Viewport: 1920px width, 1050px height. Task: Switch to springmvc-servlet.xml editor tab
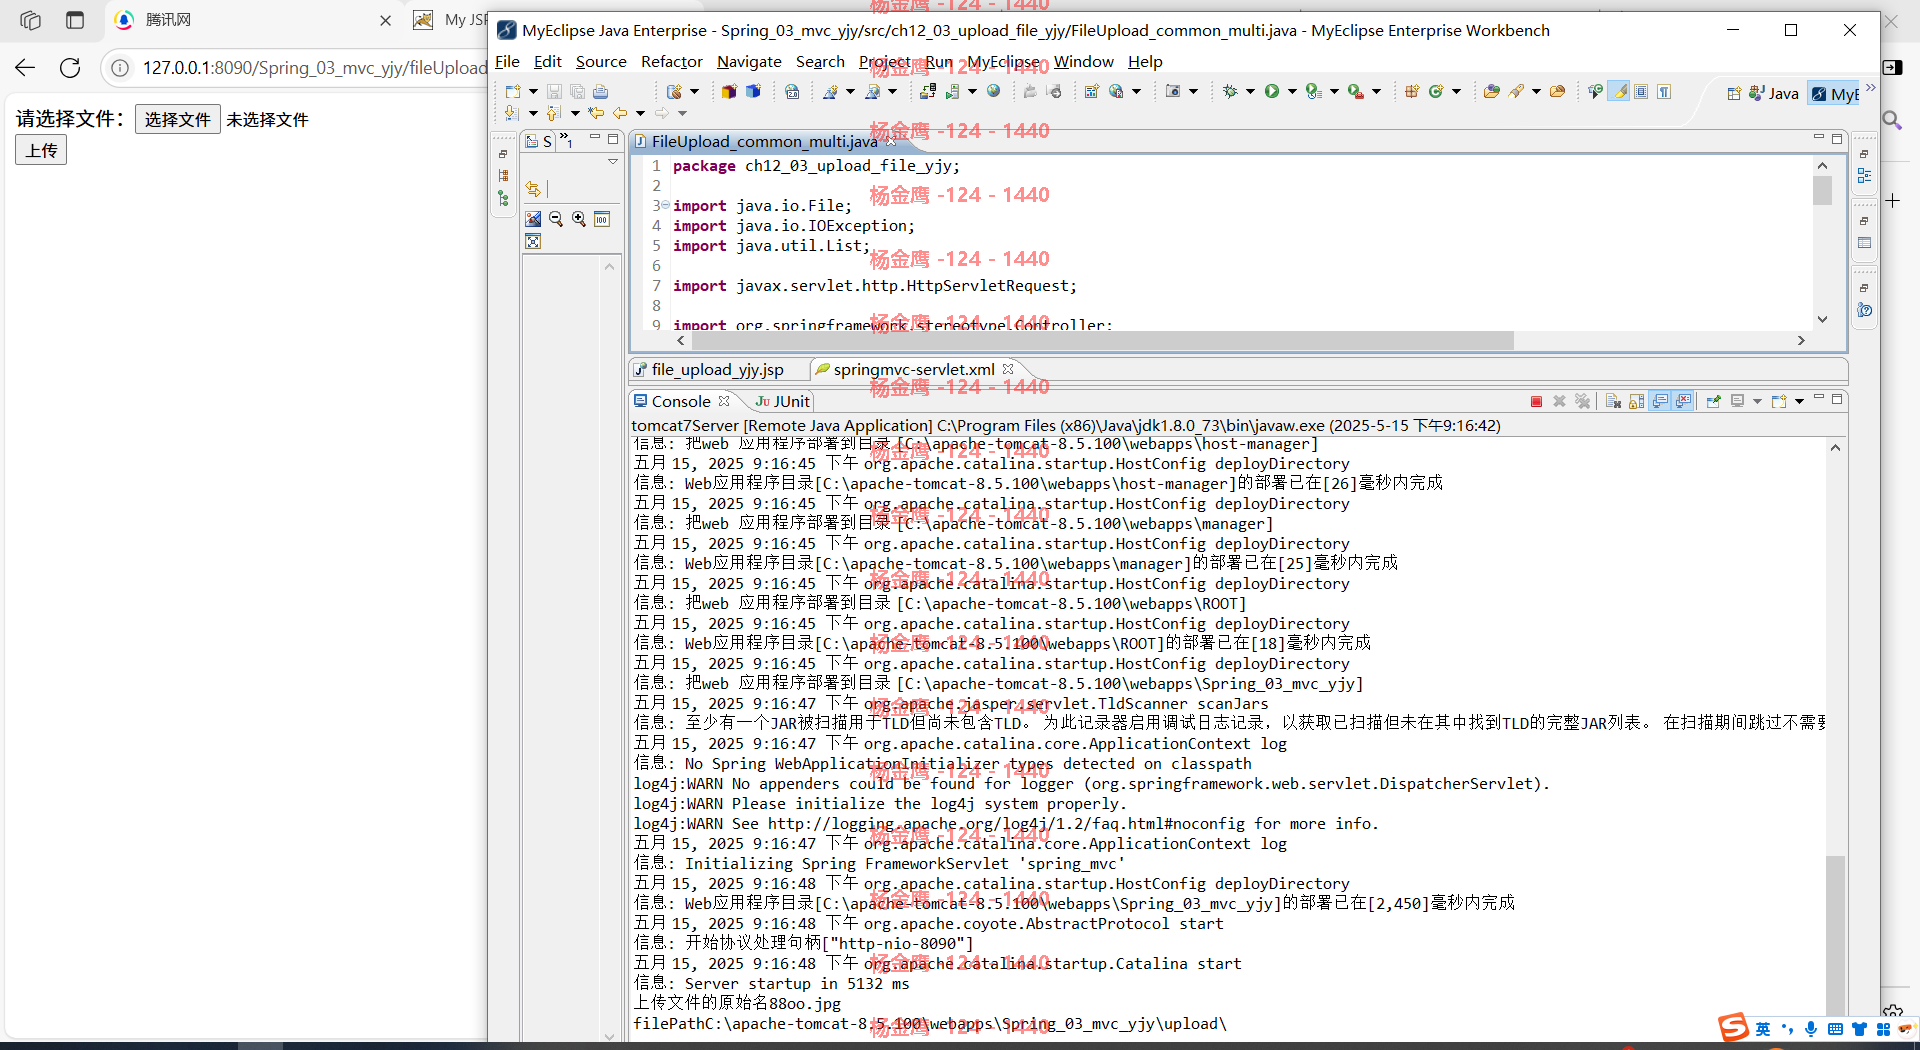914,369
